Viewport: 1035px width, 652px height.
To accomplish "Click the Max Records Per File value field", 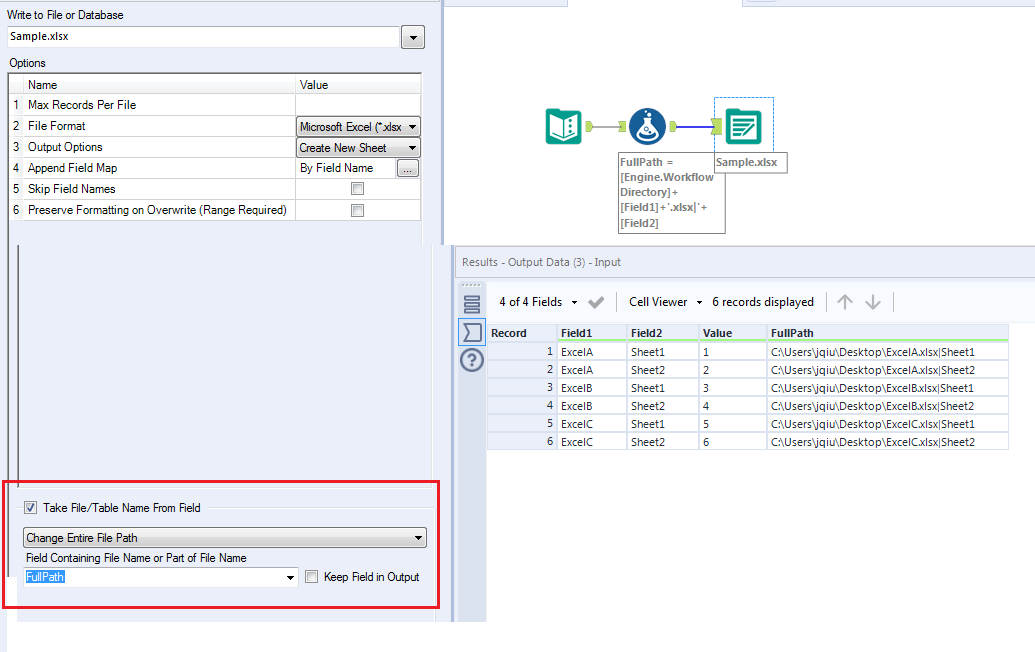I will click(x=357, y=105).
